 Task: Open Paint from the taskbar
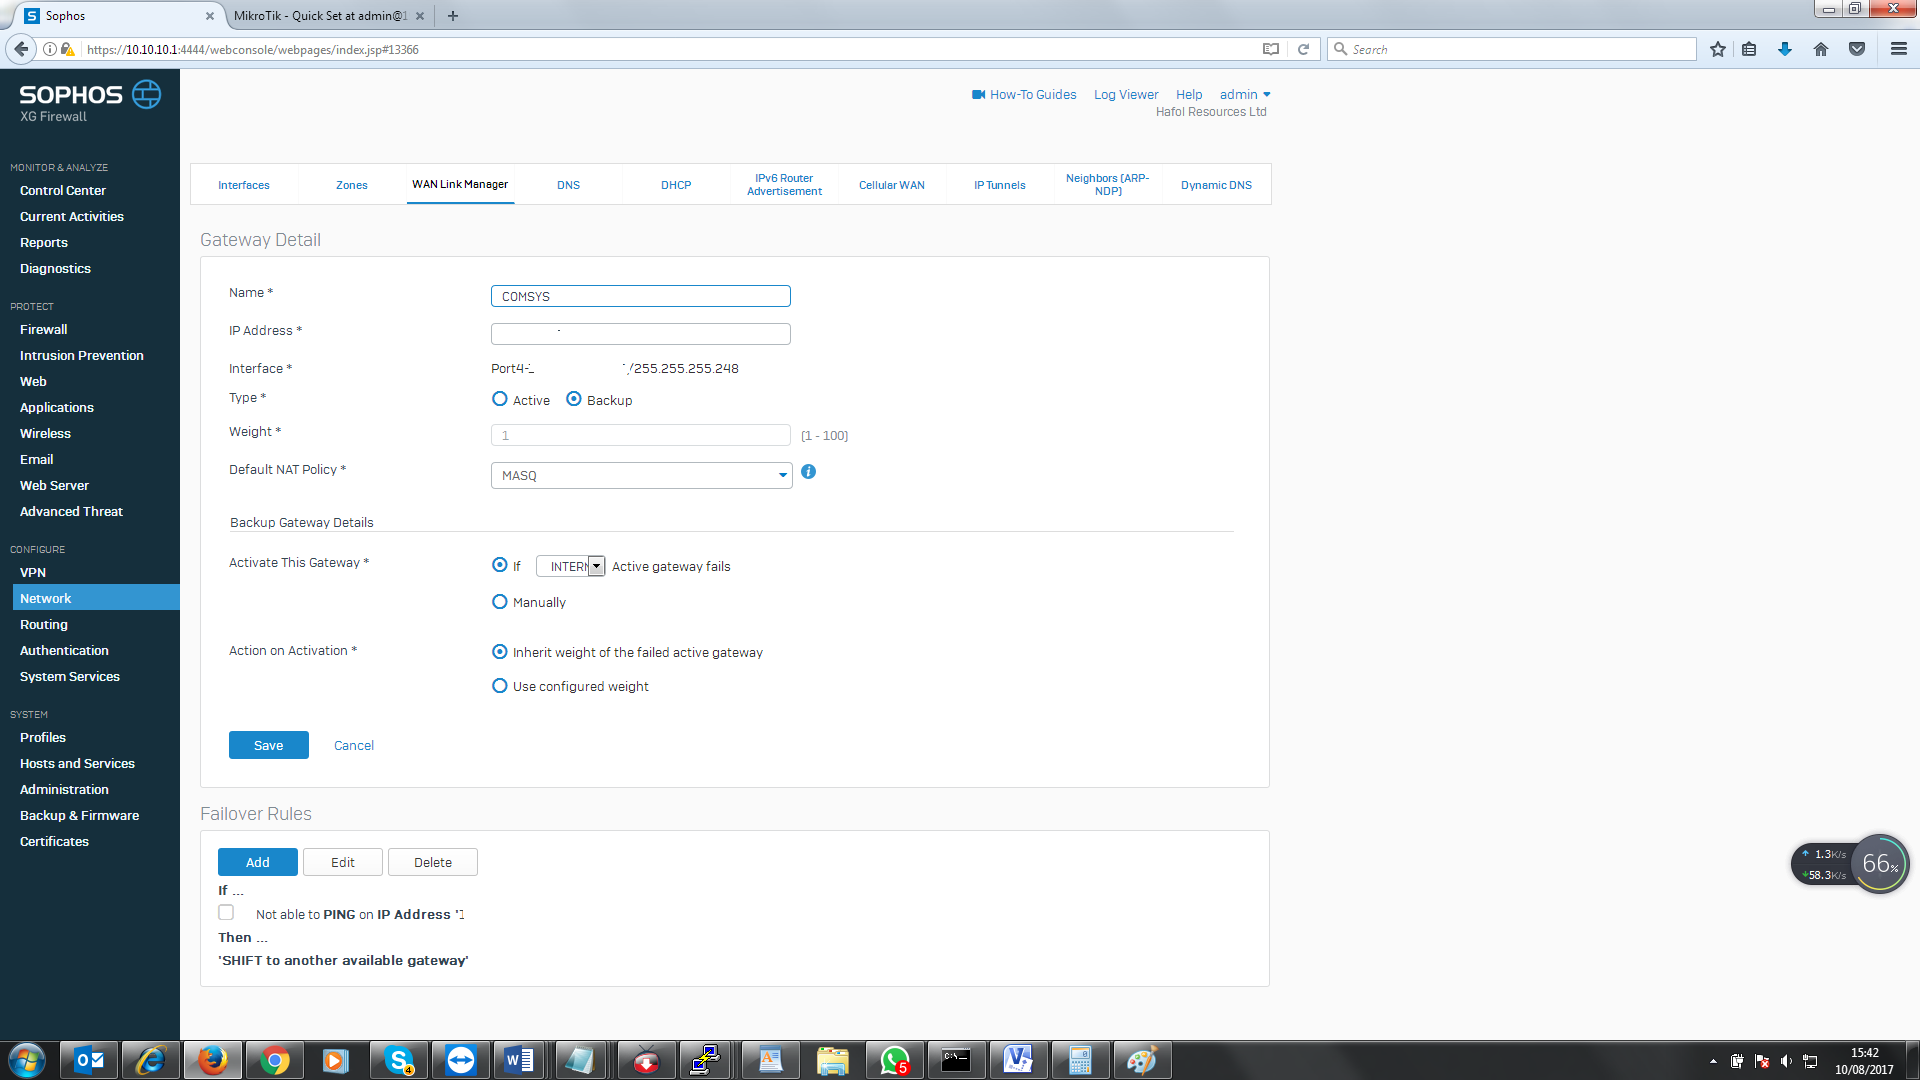tap(1141, 1060)
